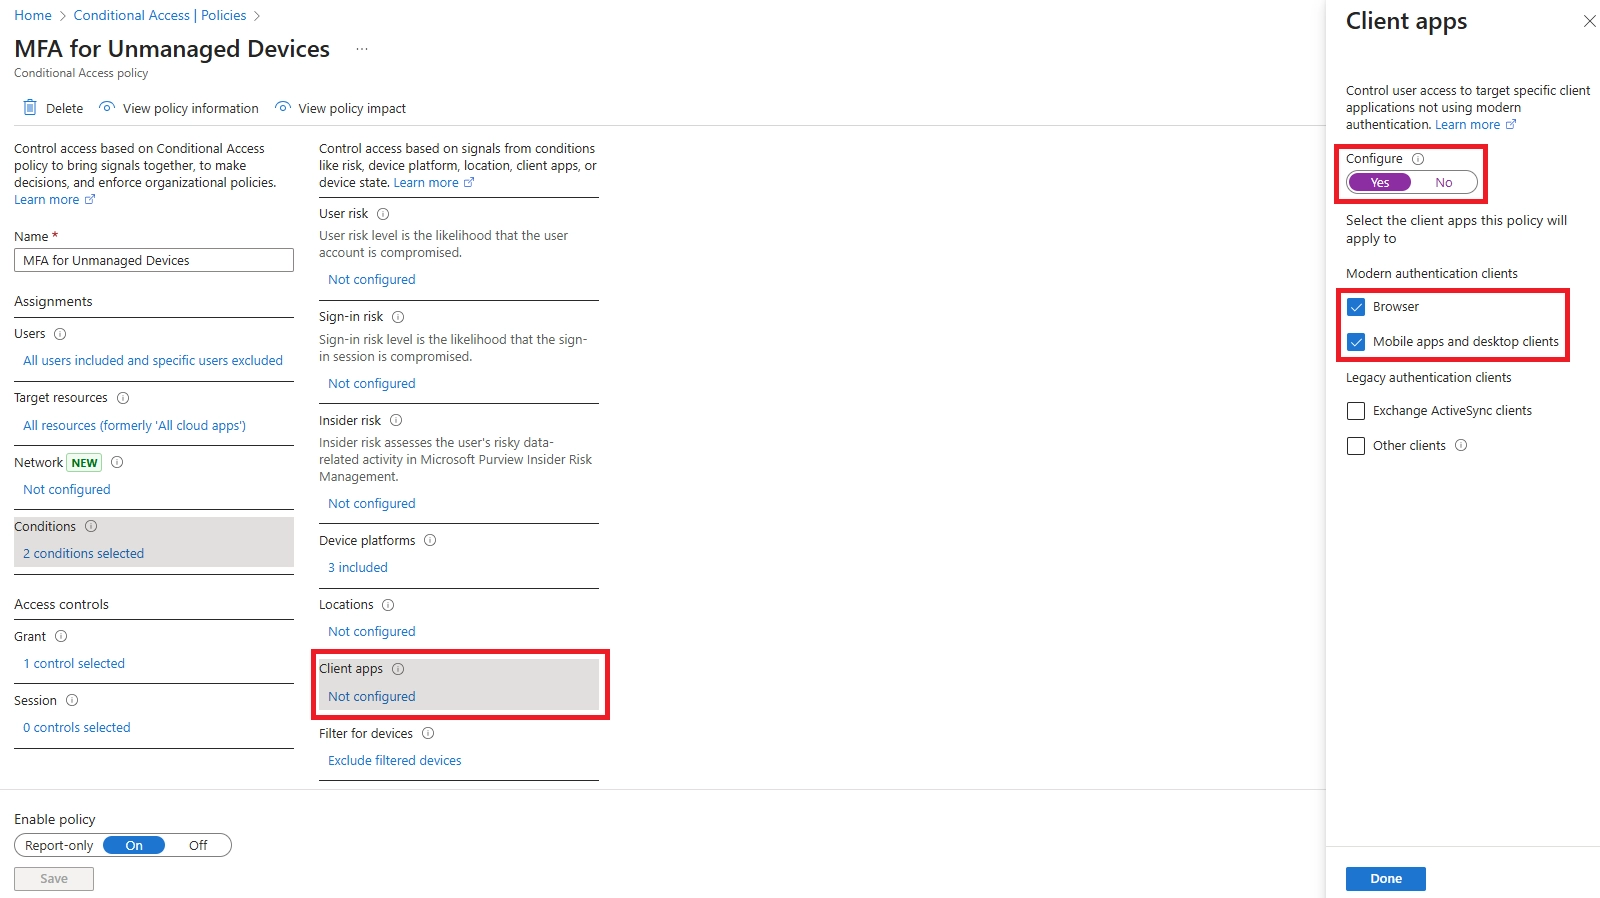Check the Exchange ActiveSync clients checkbox
The image size is (1600, 898).
(x=1356, y=411)
